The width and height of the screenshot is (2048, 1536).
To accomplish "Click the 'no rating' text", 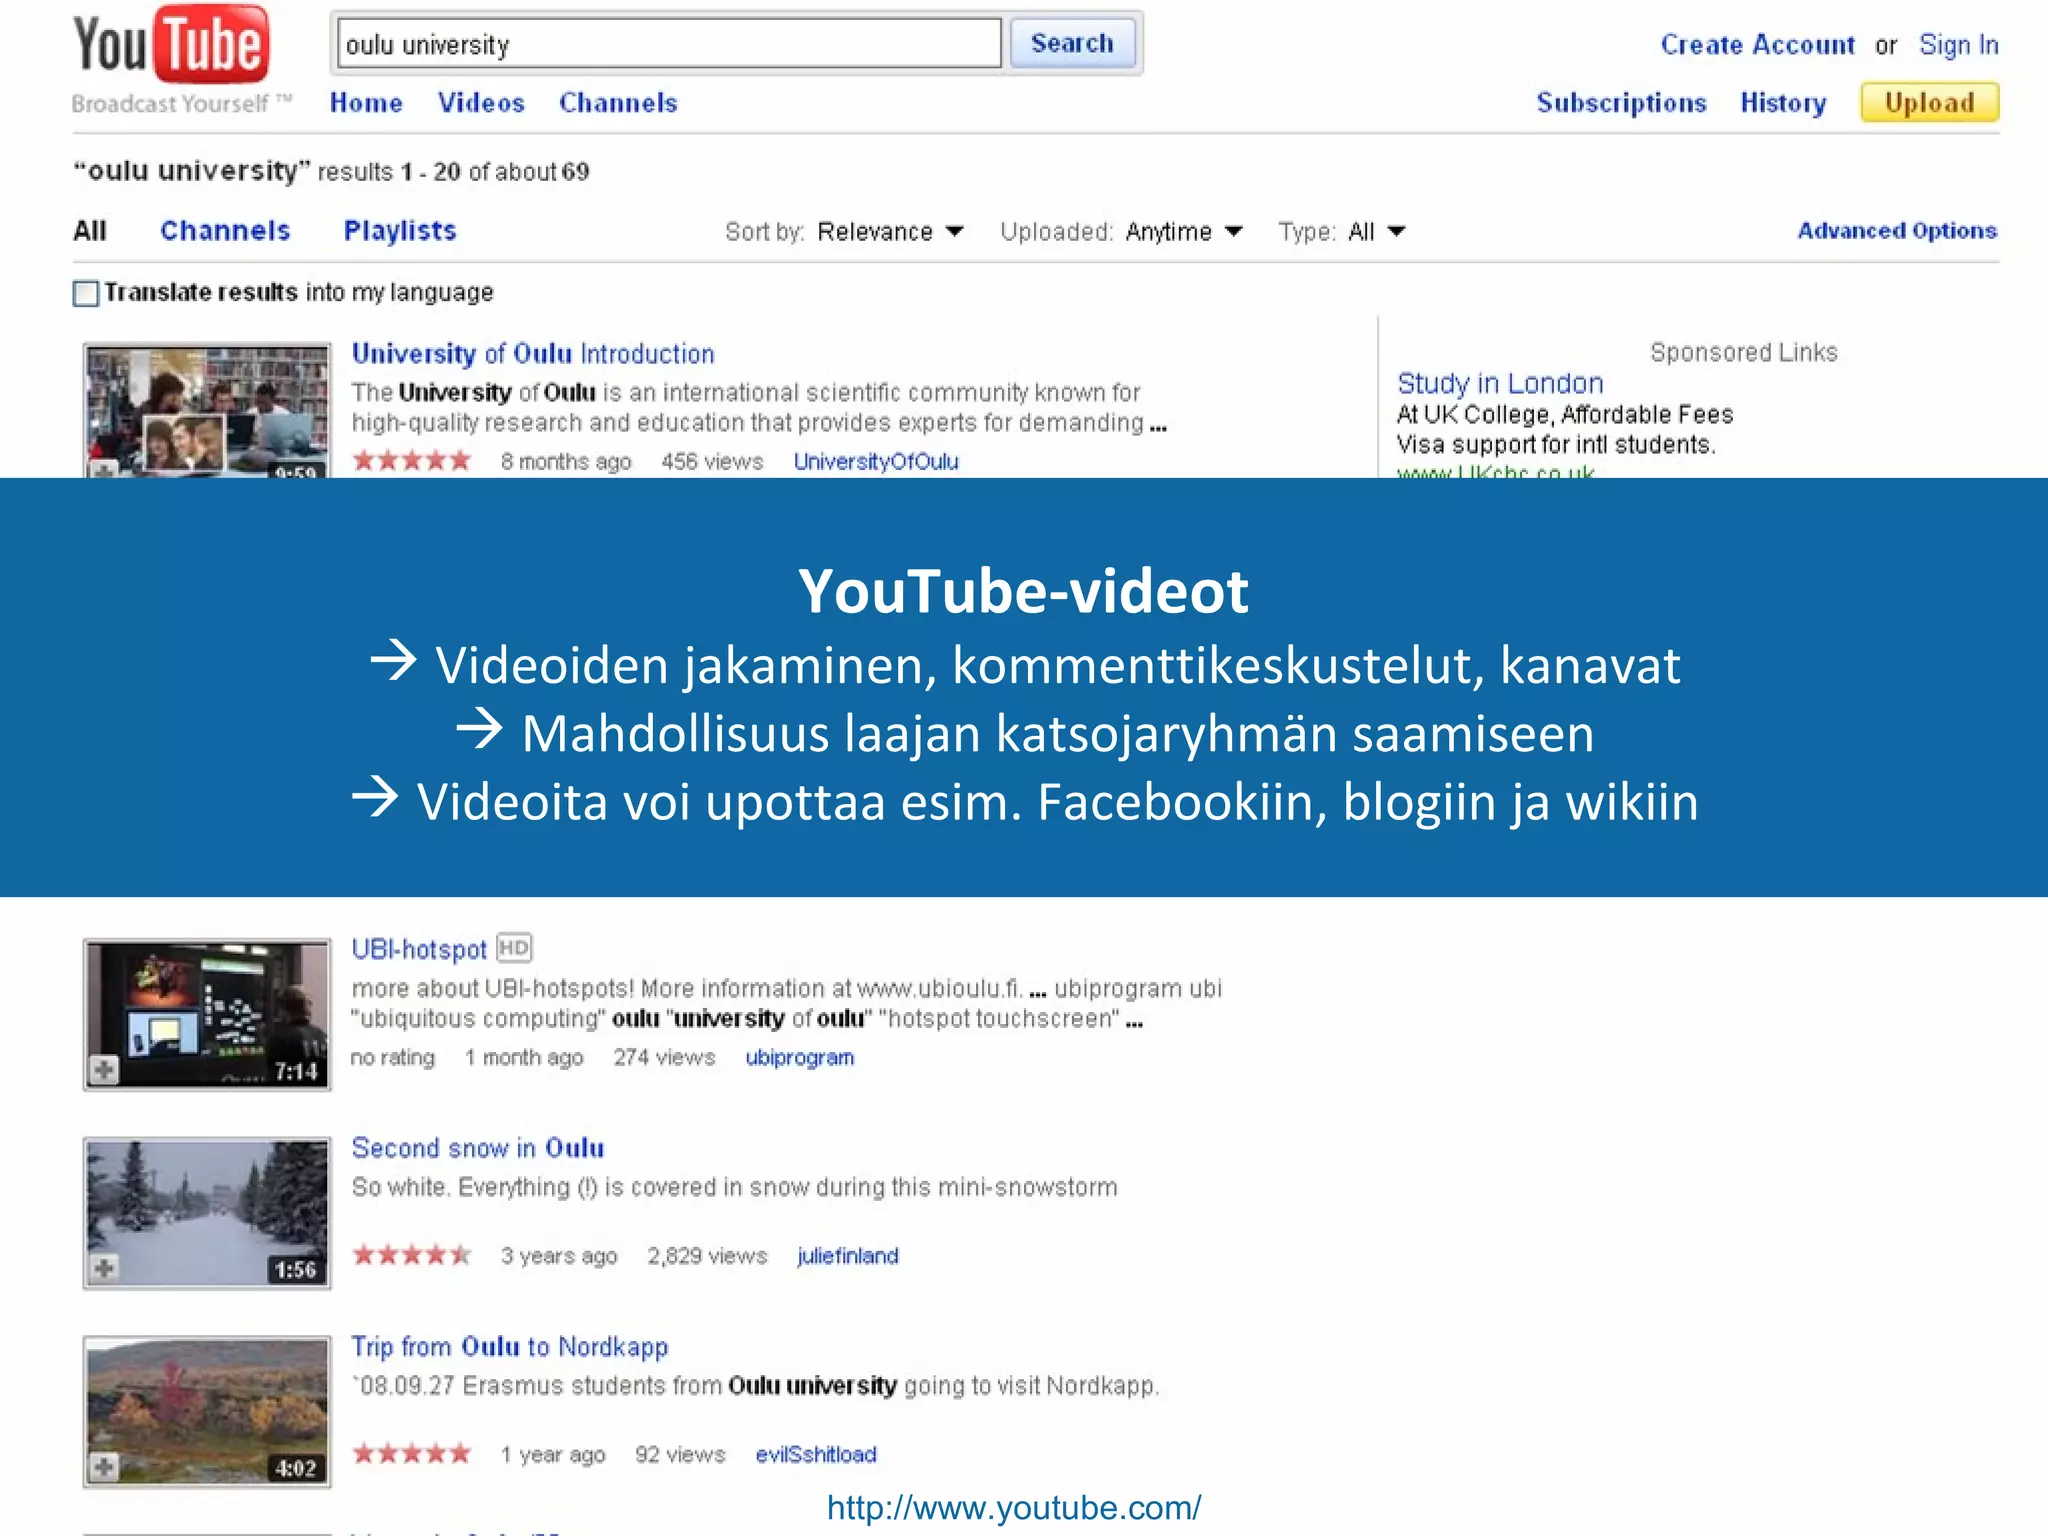I will click(x=393, y=1058).
